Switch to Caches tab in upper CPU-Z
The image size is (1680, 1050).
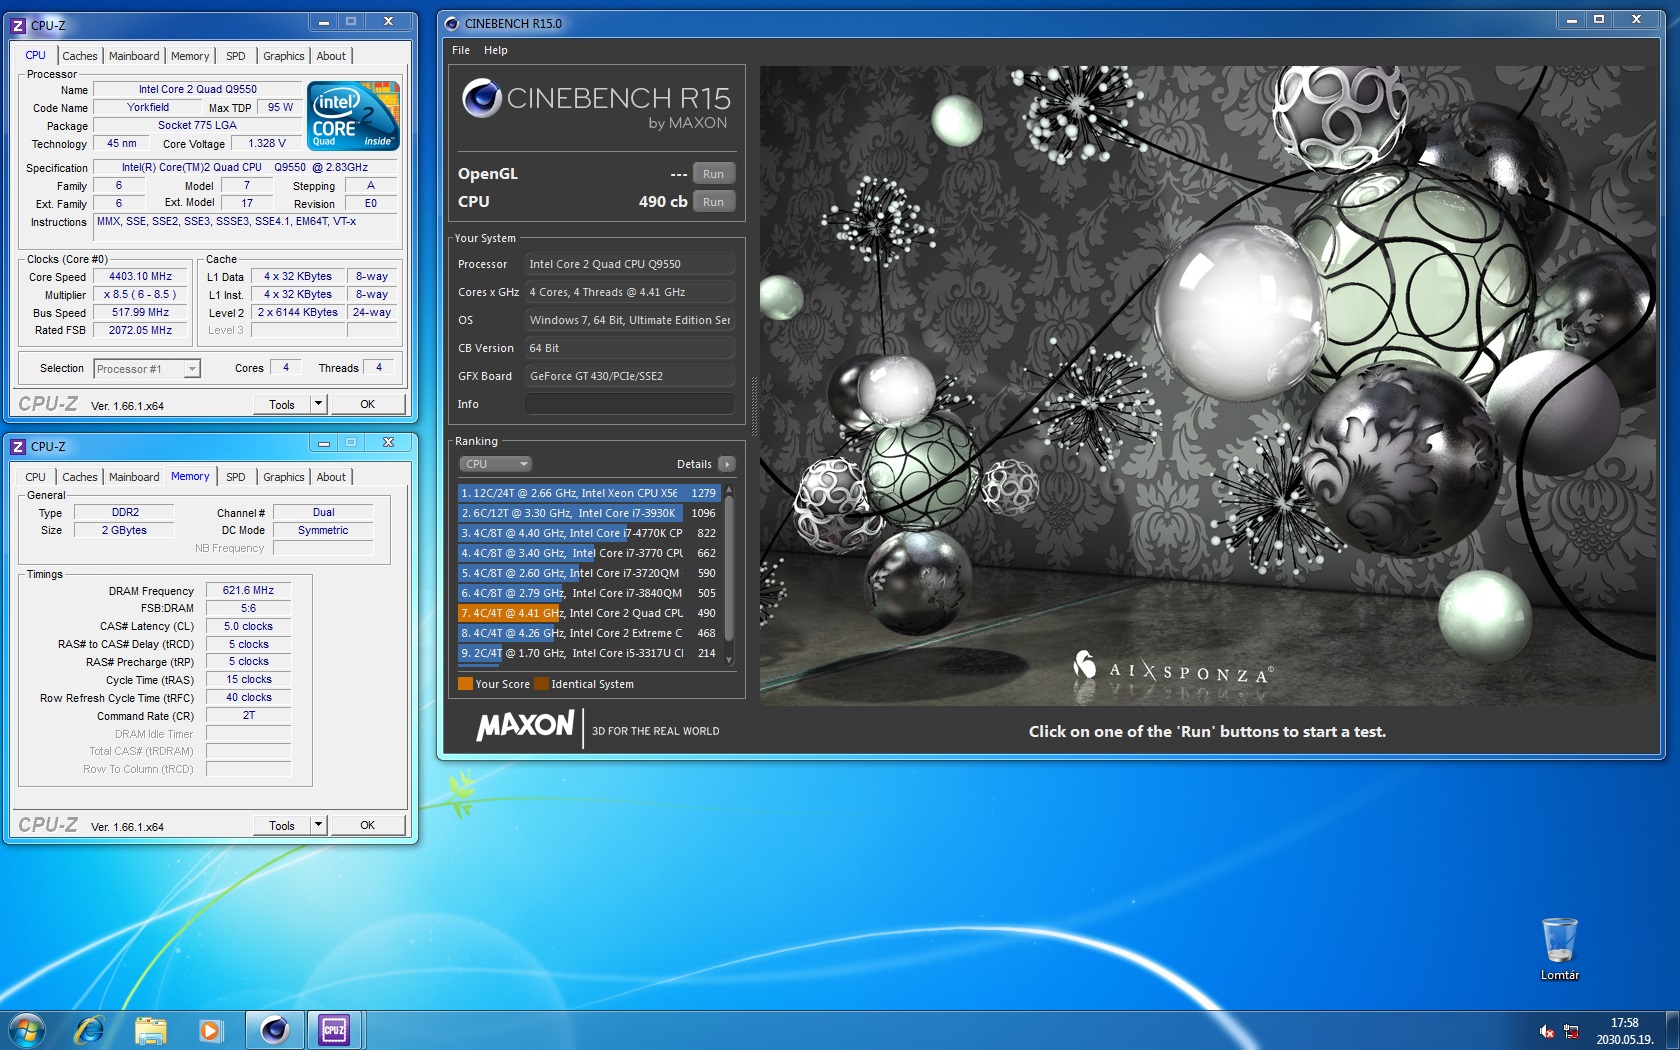[80, 56]
